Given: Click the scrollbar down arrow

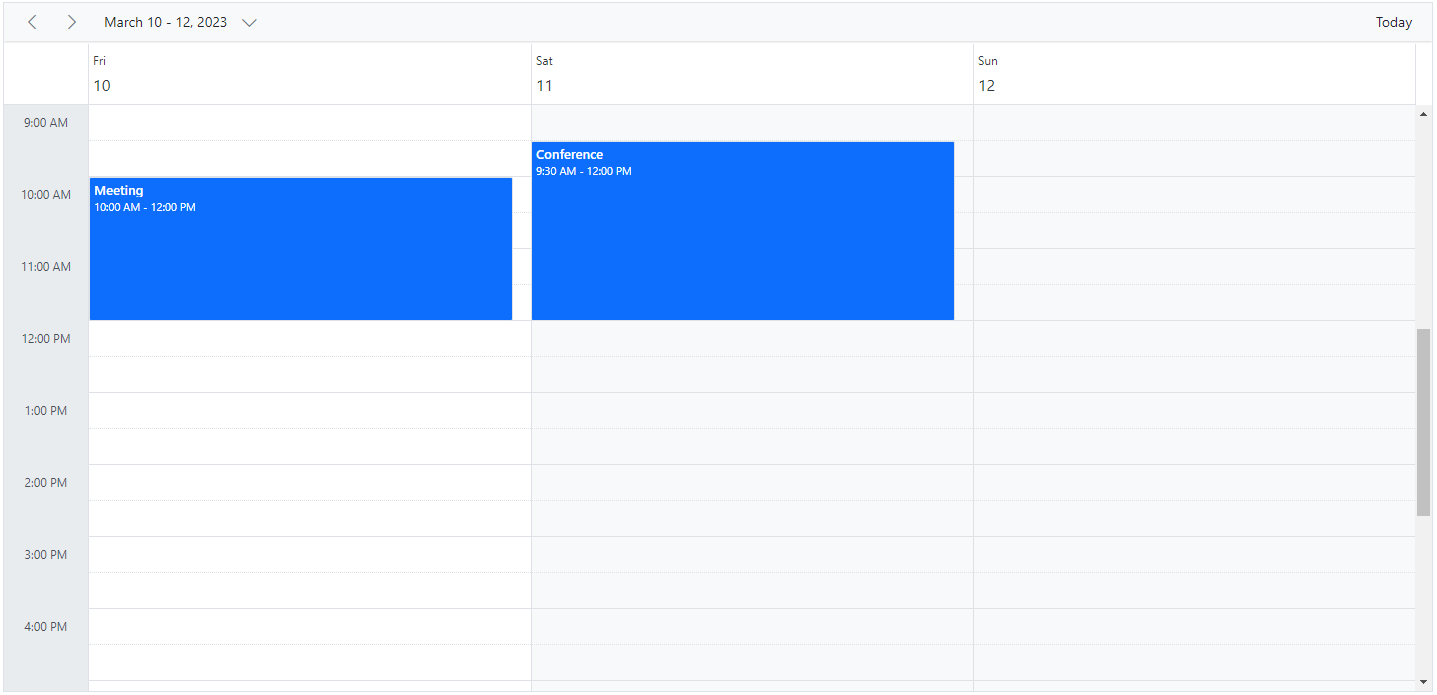Looking at the screenshot, I should pos(1423,682).
